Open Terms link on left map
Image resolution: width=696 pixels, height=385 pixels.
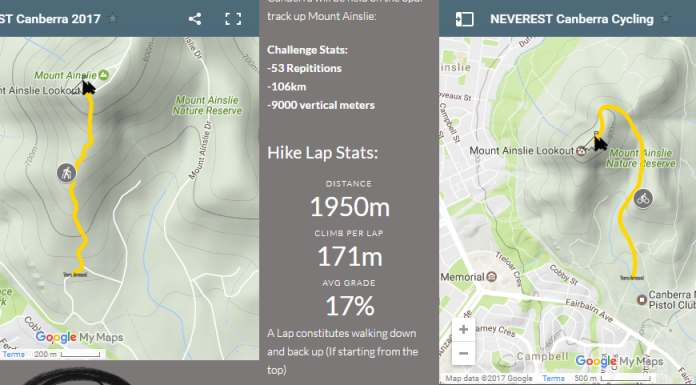13,354
